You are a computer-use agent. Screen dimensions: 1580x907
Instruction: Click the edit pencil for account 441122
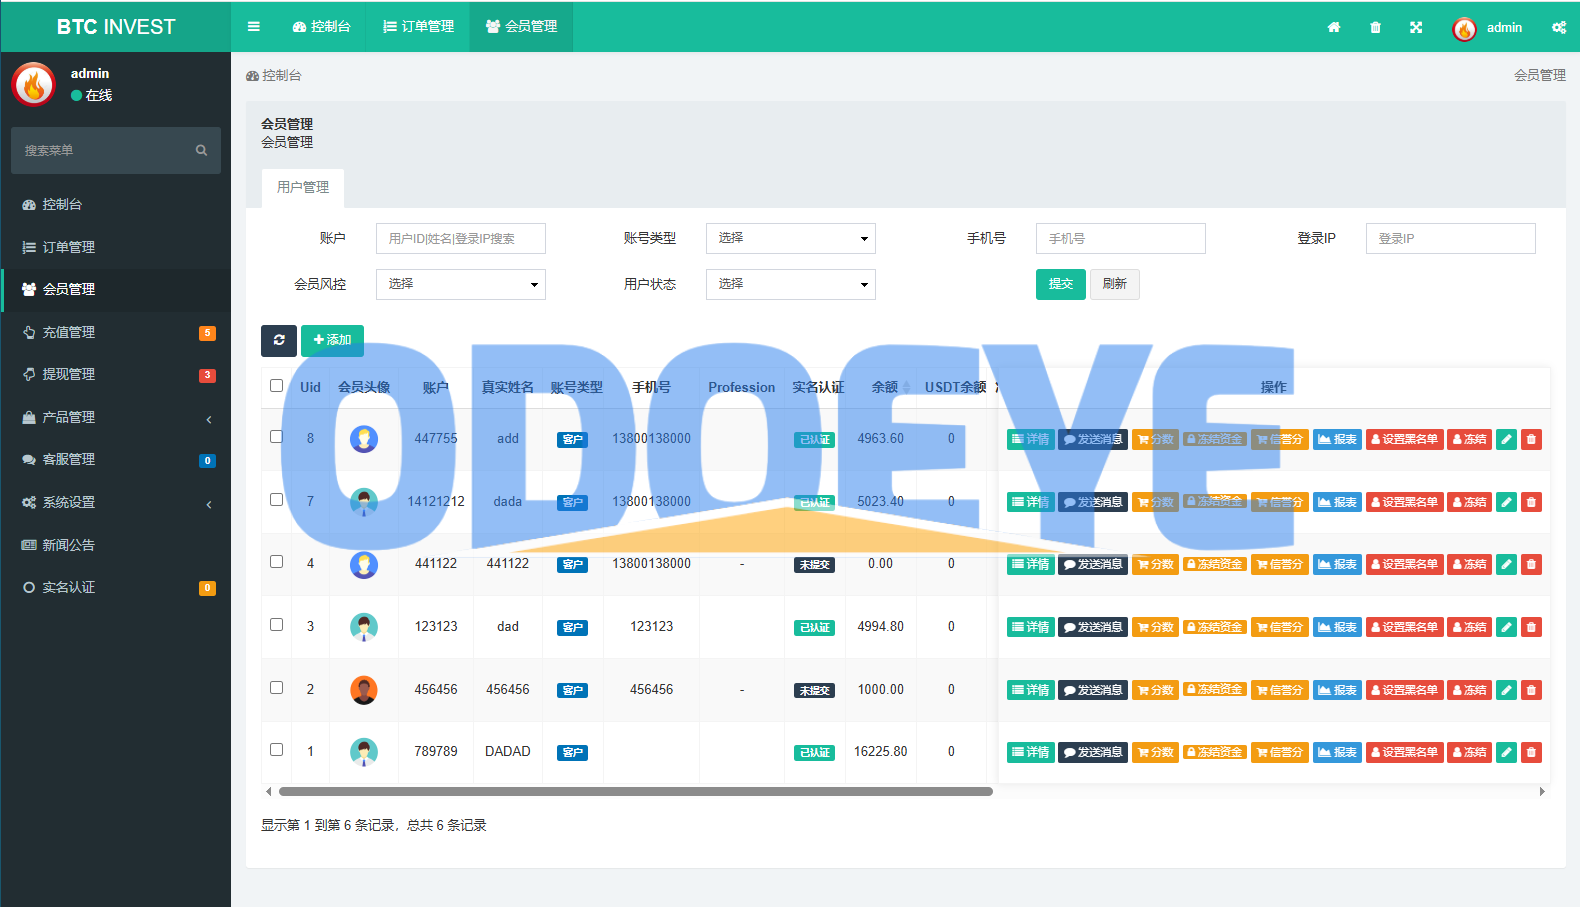[x=1506, y=564]
